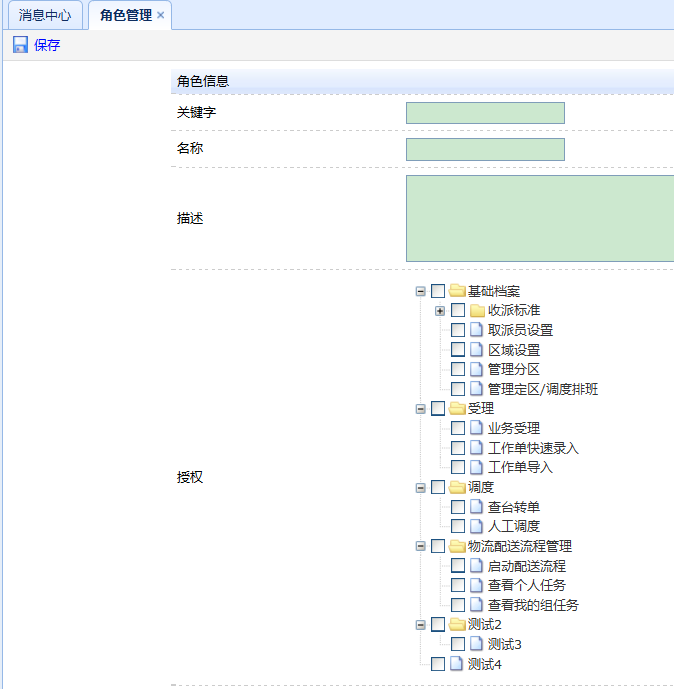The height and width of the screenshot is (689, 674).
Task: Collapse the 调度 tree node
Action: (420, 488)
